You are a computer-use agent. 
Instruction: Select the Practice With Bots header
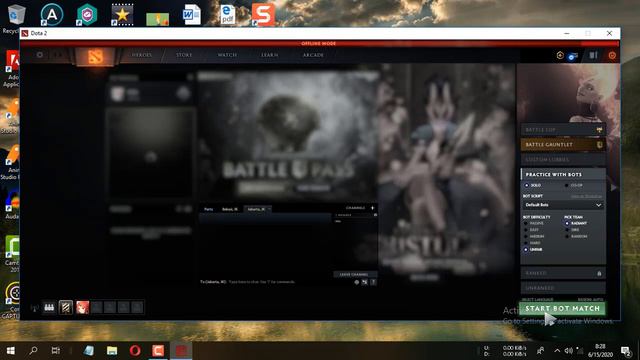(x=563, y=174)
